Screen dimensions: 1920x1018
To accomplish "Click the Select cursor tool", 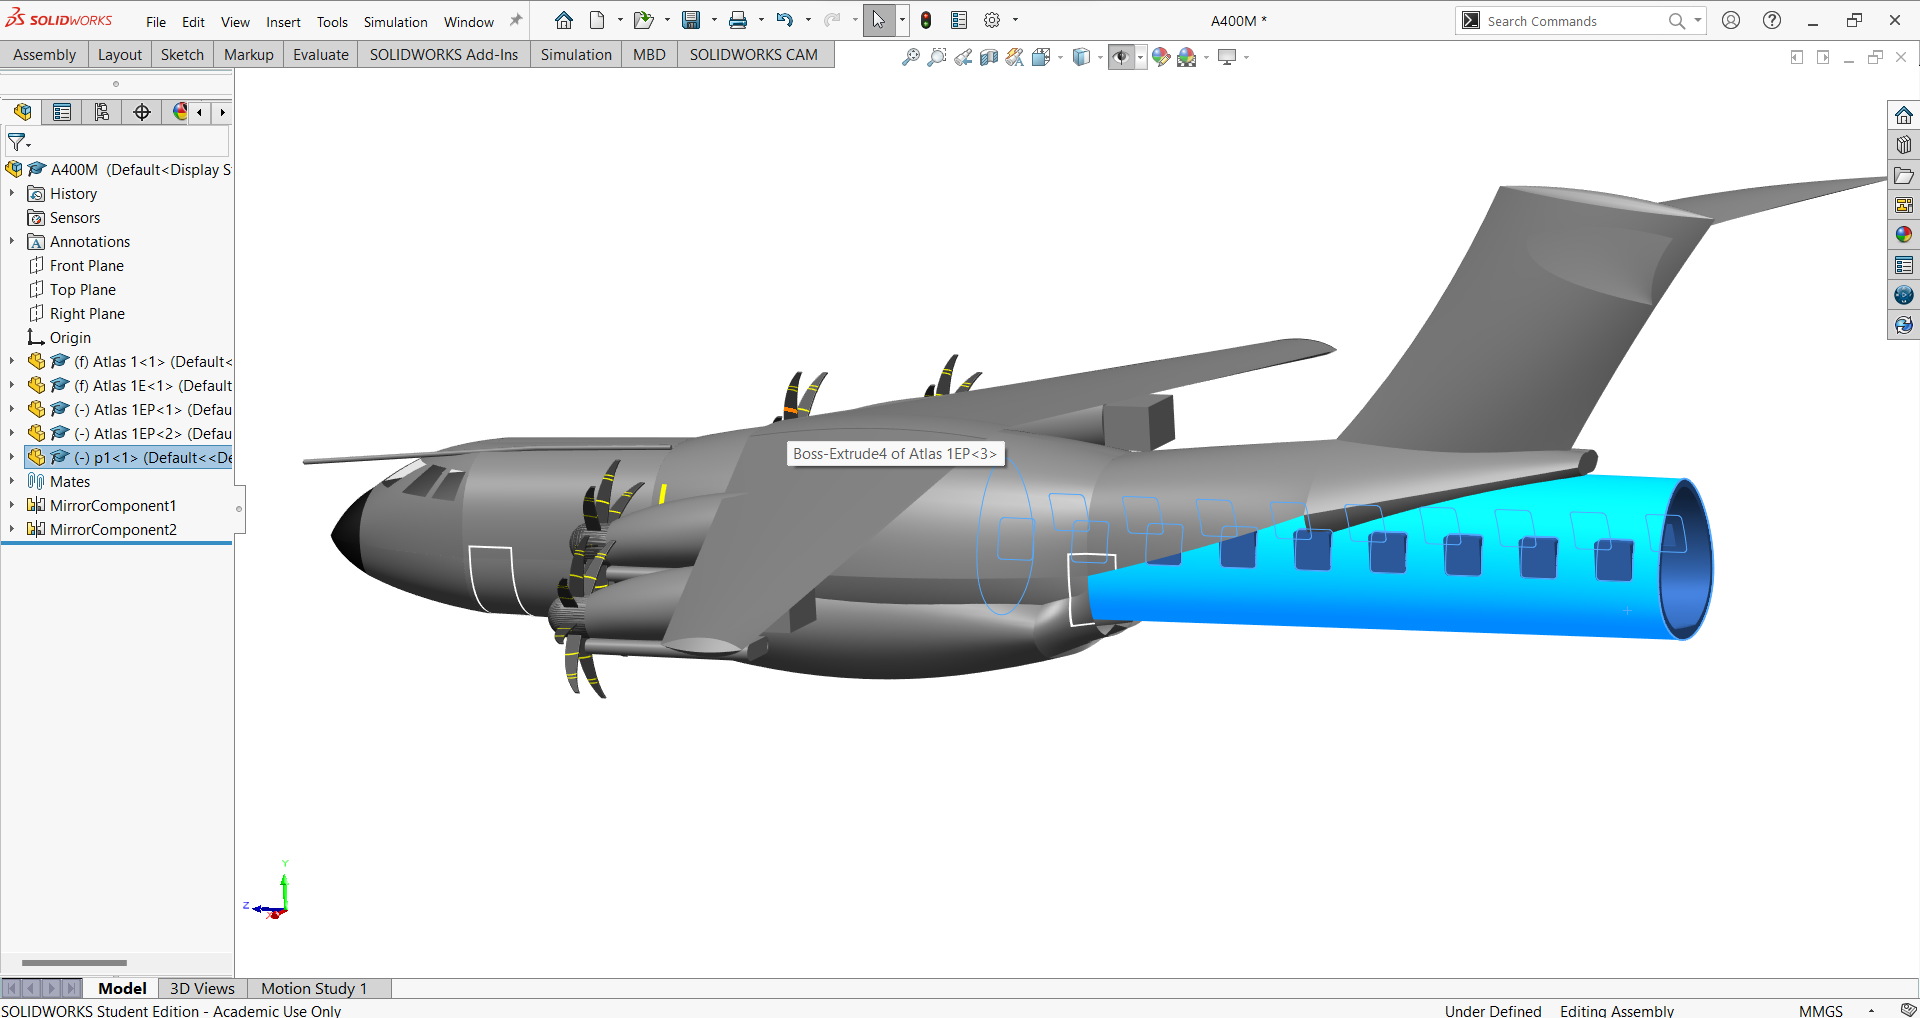I will 879,20.
